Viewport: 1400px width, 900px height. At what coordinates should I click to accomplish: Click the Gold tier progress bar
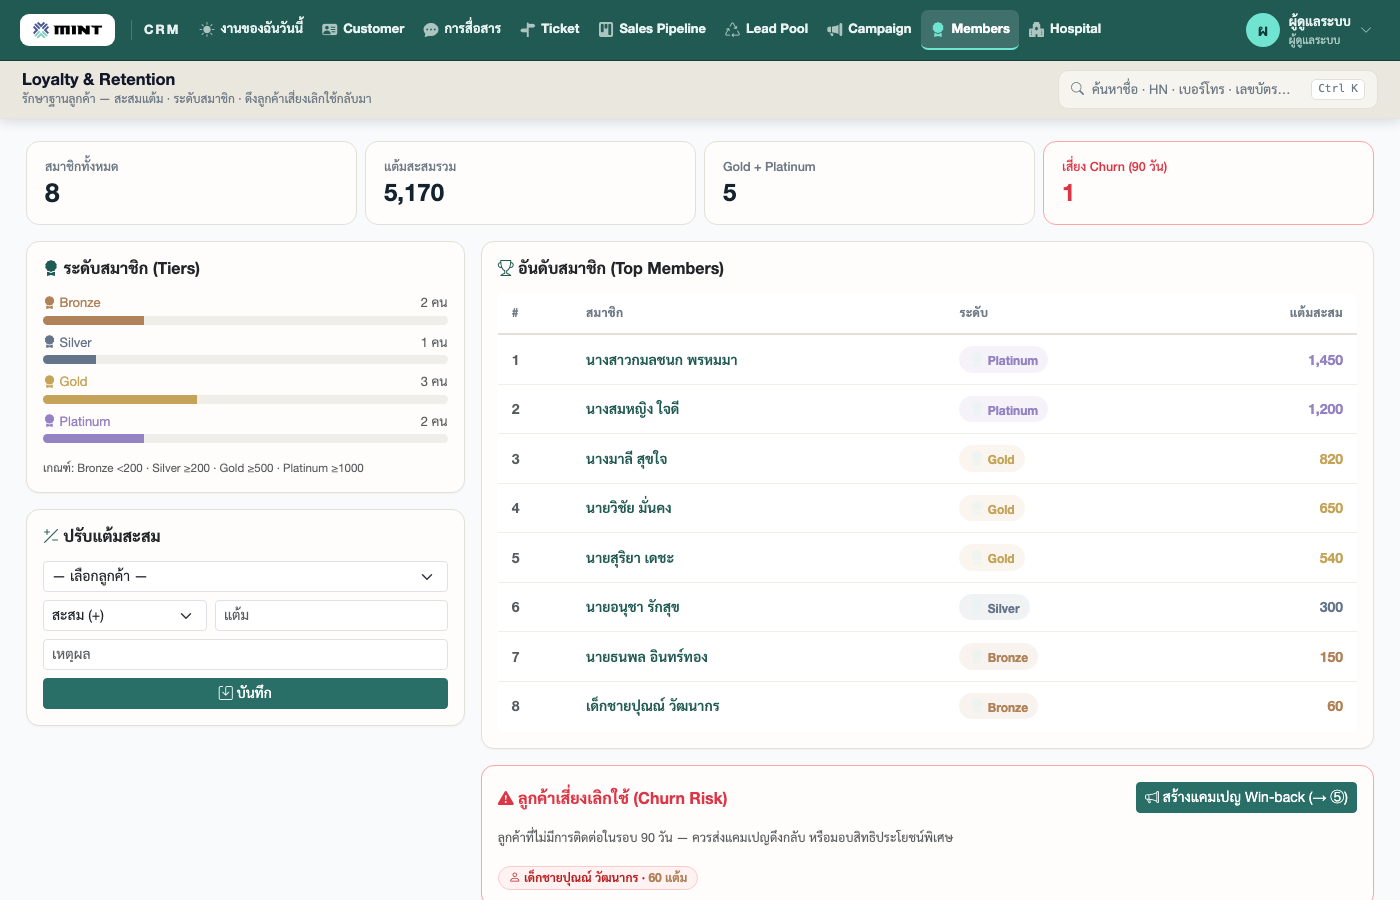(x=245, y=399)
